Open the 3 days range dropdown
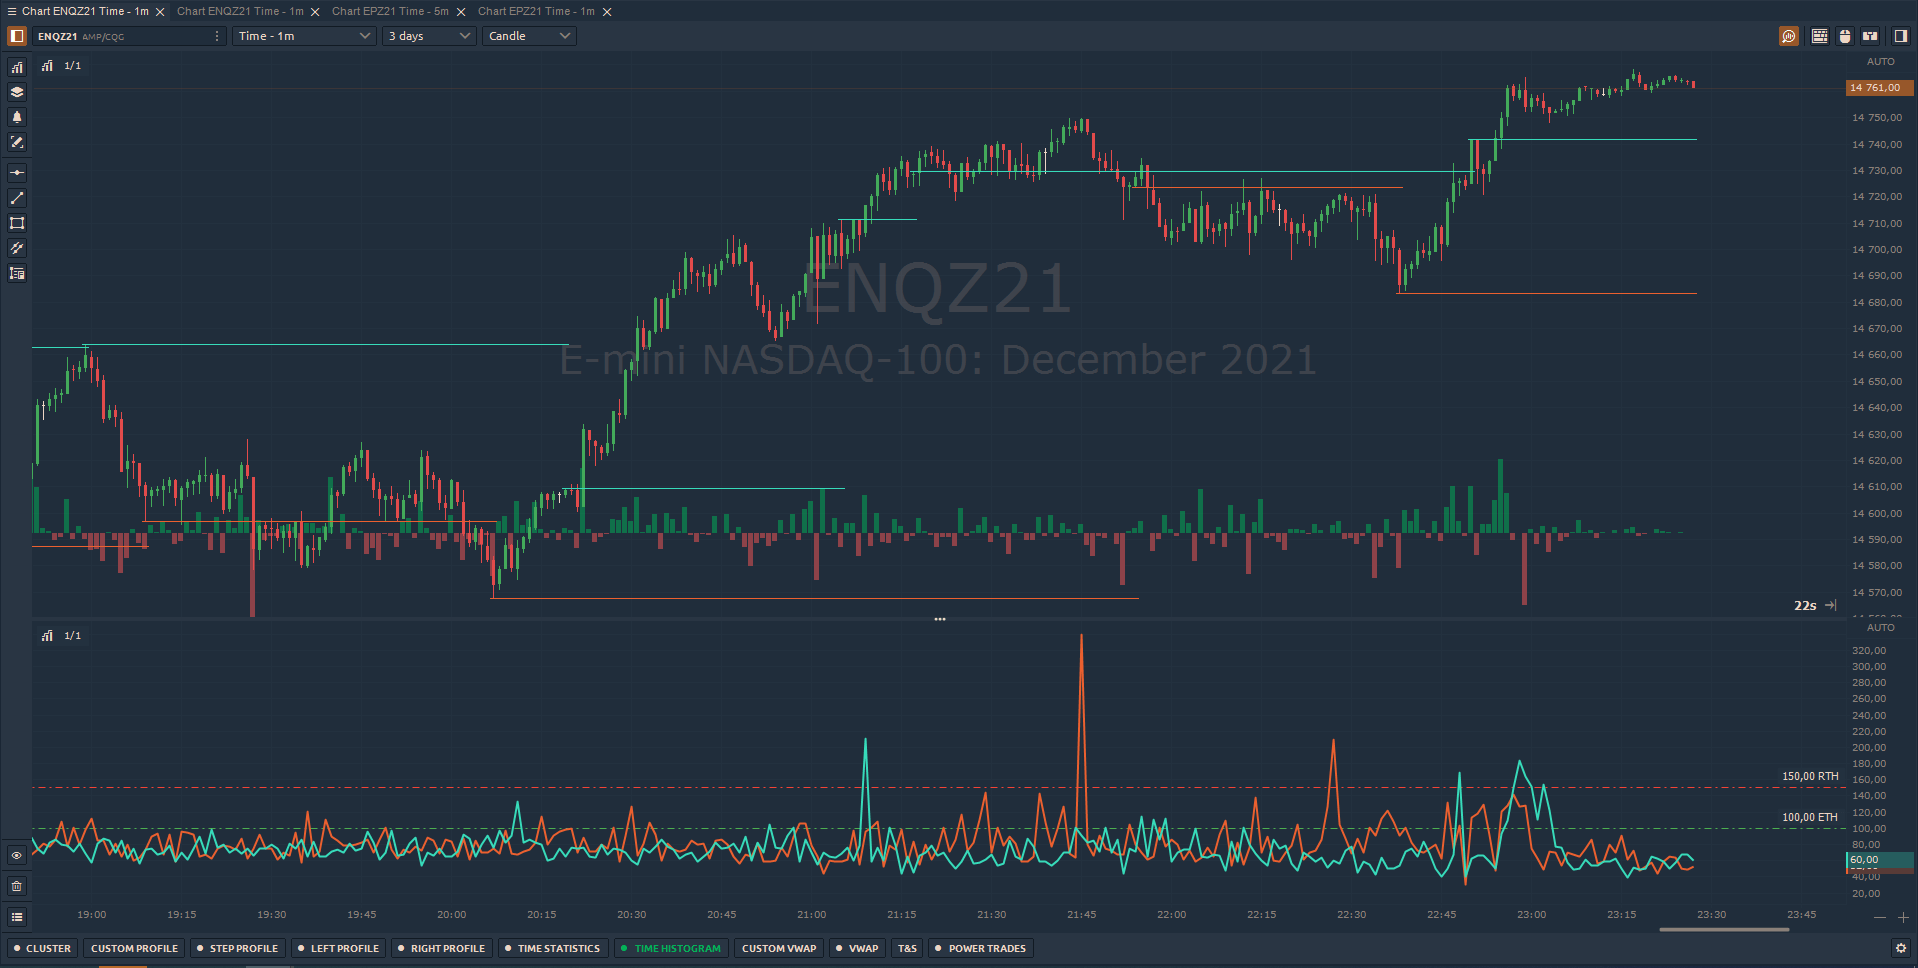This screenshot has width=1918, height=968. (428, 35)
